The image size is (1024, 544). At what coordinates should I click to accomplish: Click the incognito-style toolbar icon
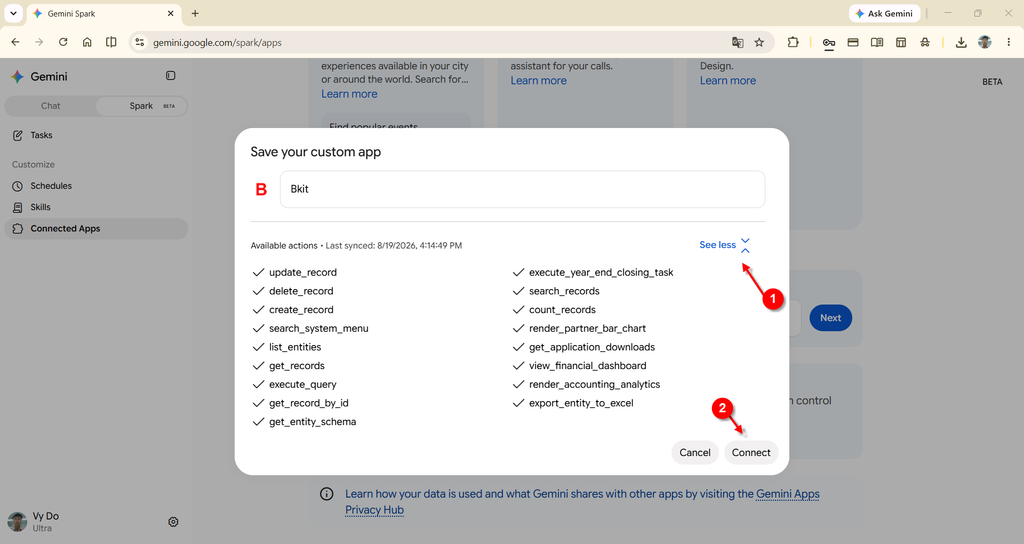pos(925,42)
